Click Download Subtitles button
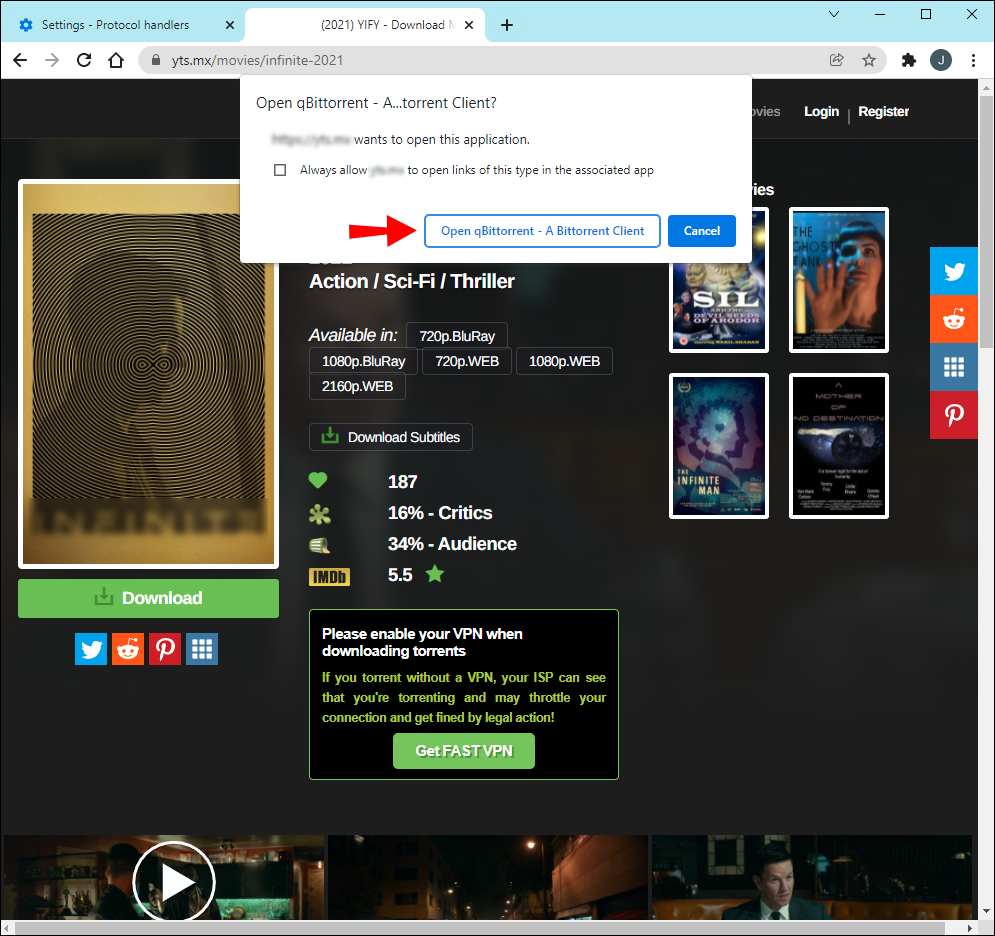This screenshot has width=995, height=936. 391,437
